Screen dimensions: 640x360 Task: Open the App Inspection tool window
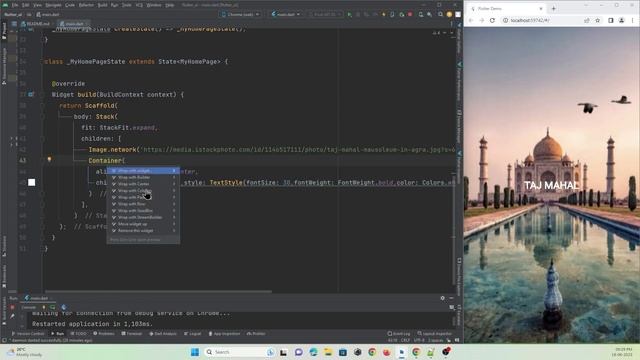click(x=224, y=334)
